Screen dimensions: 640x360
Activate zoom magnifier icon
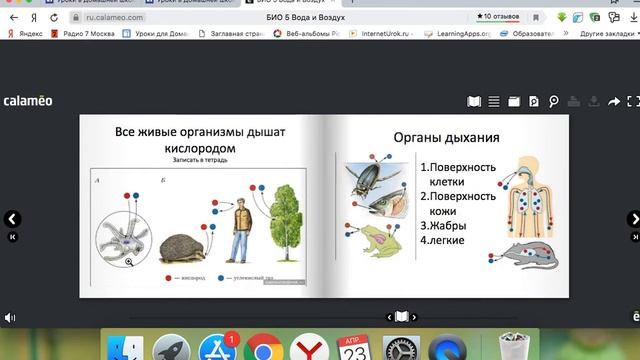pyautogui.click(x=553, y=101)
